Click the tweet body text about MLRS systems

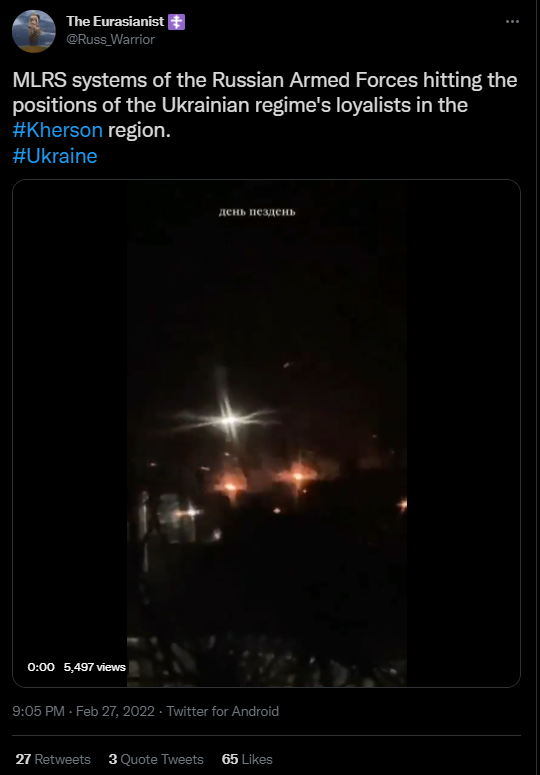pyautogui.click(x=265, y=105)
